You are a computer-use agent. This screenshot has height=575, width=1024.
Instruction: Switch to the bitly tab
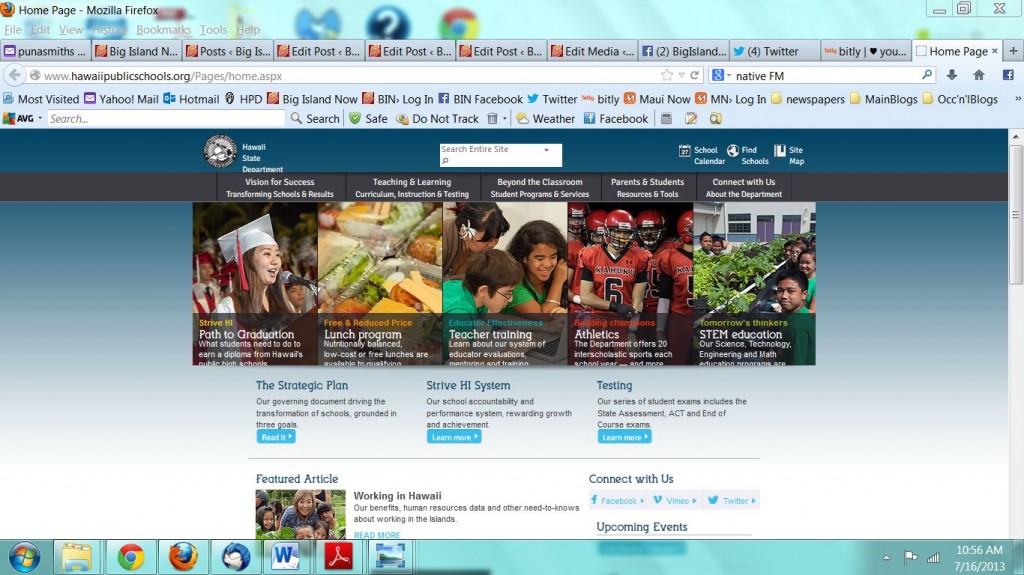click(865, 51)
